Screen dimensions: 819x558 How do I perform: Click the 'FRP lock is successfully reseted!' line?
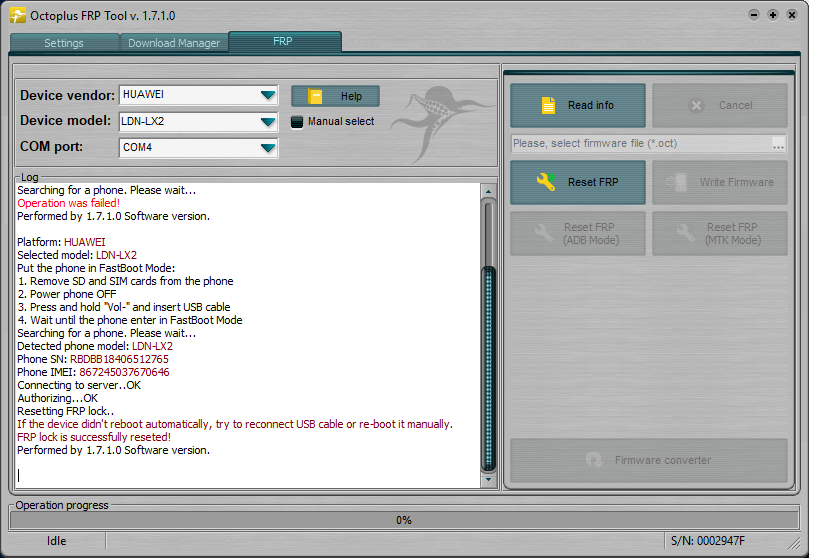coord(94,437)
